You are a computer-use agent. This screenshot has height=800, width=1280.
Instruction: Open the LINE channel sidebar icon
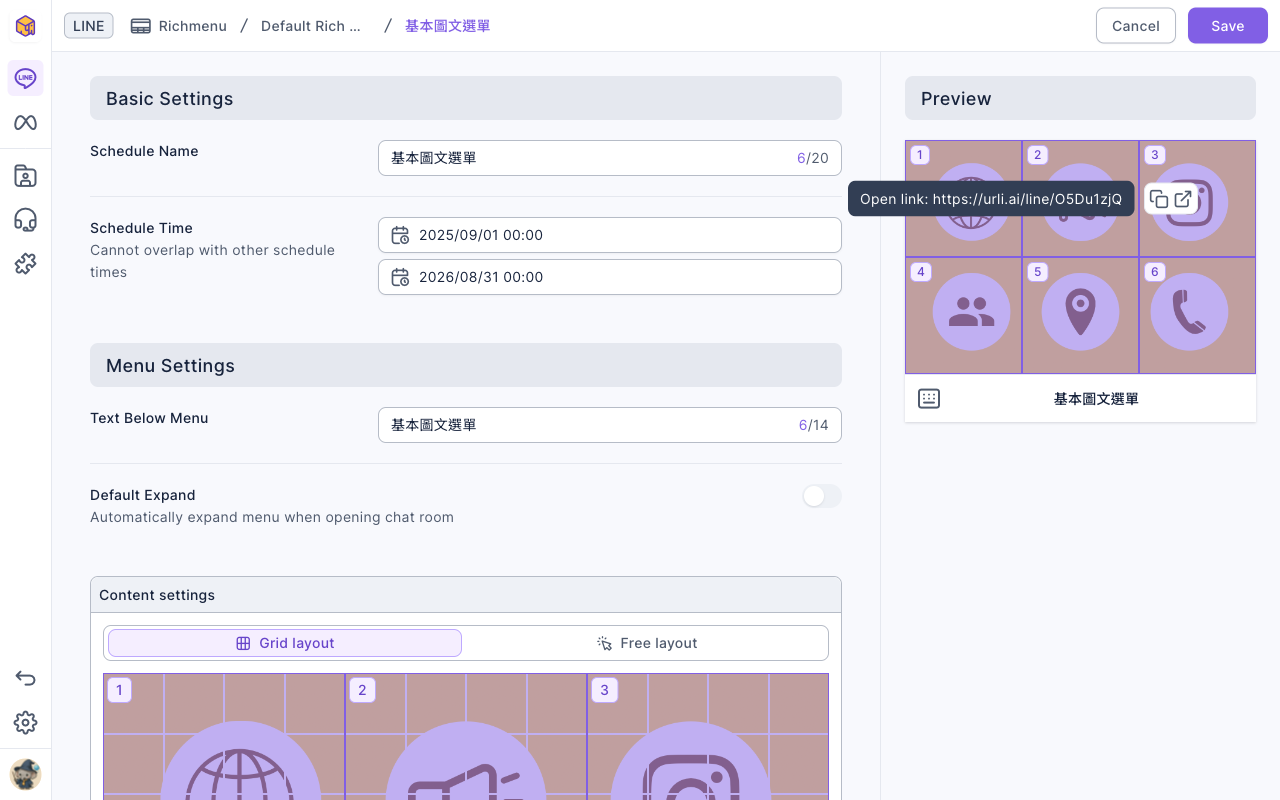pos(25,78)
